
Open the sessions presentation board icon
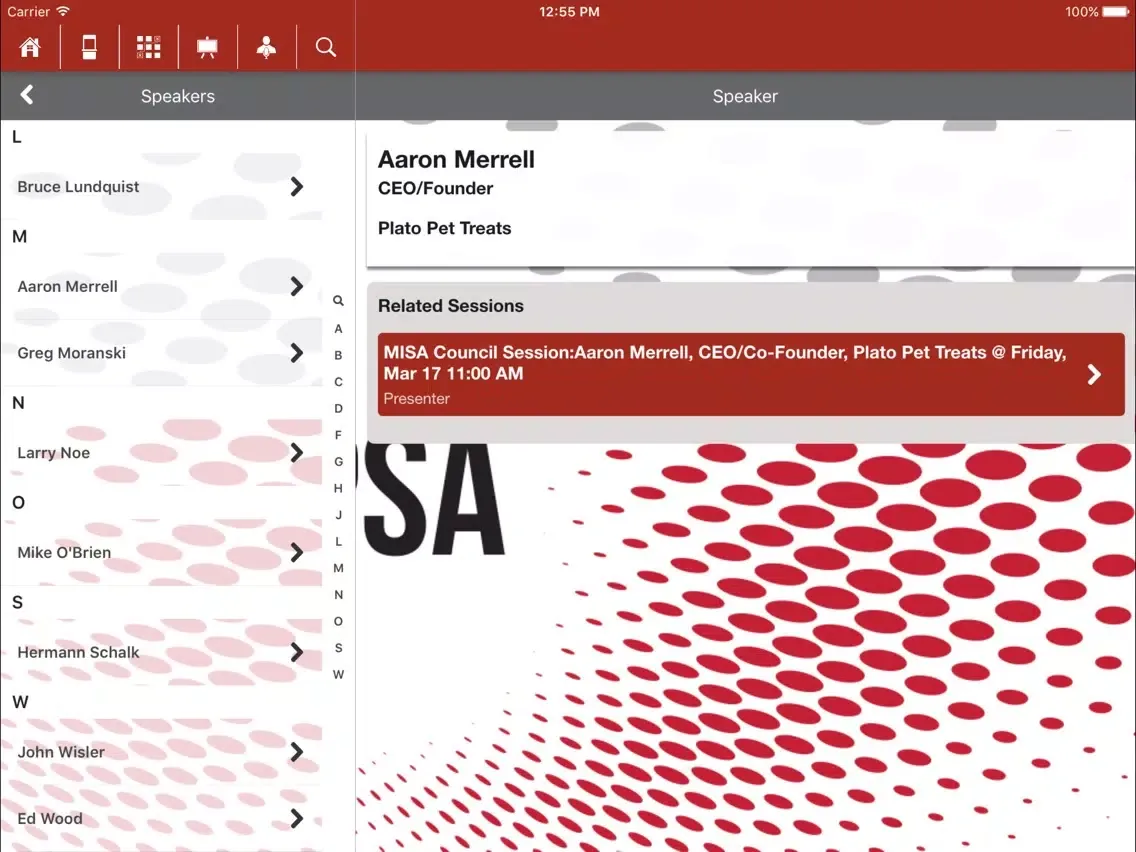point(207,48)
